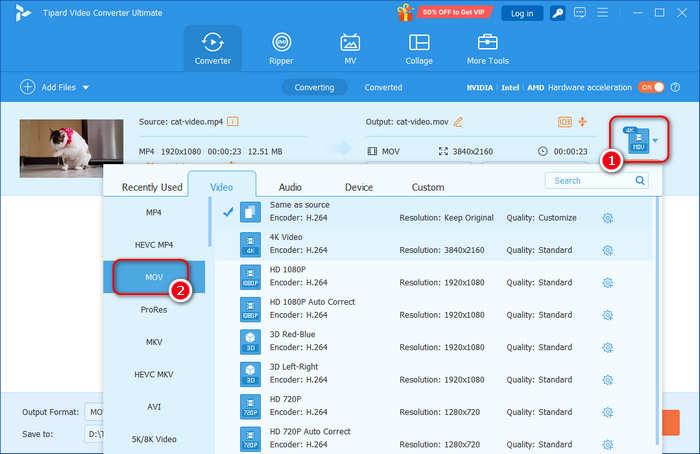The width and height of the screenshot is (700, 454).
Task: Select the HEVC MP4 format category
Action: [x=154, y=245]
